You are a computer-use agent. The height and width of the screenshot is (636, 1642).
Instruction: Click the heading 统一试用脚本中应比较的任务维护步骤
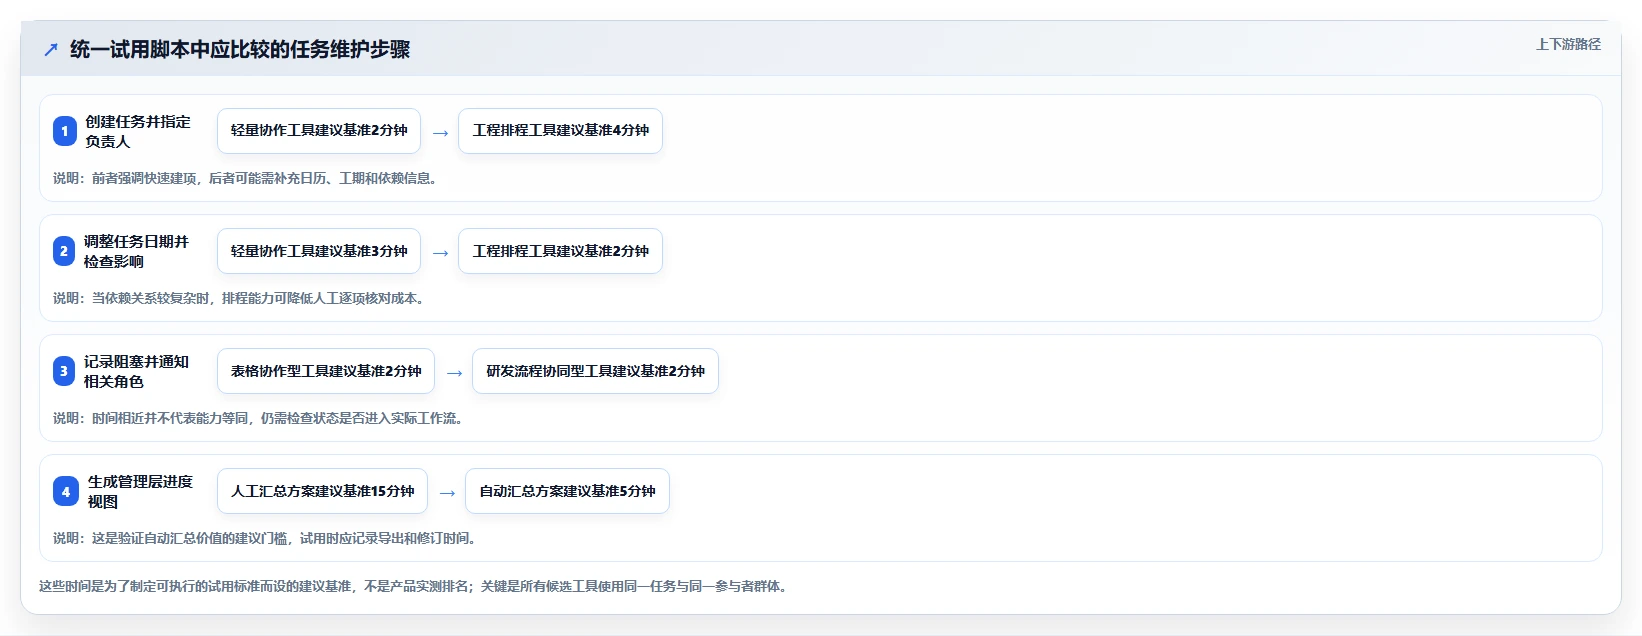tap(240, 49)
